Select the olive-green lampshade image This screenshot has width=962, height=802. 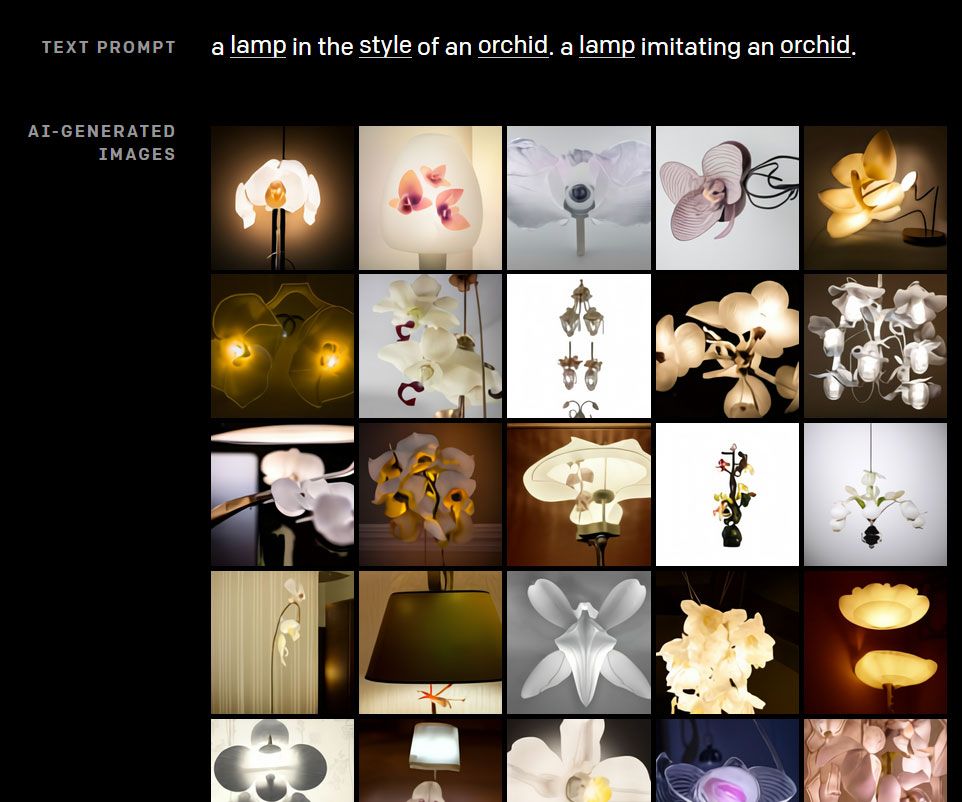(x=430, y=642)
